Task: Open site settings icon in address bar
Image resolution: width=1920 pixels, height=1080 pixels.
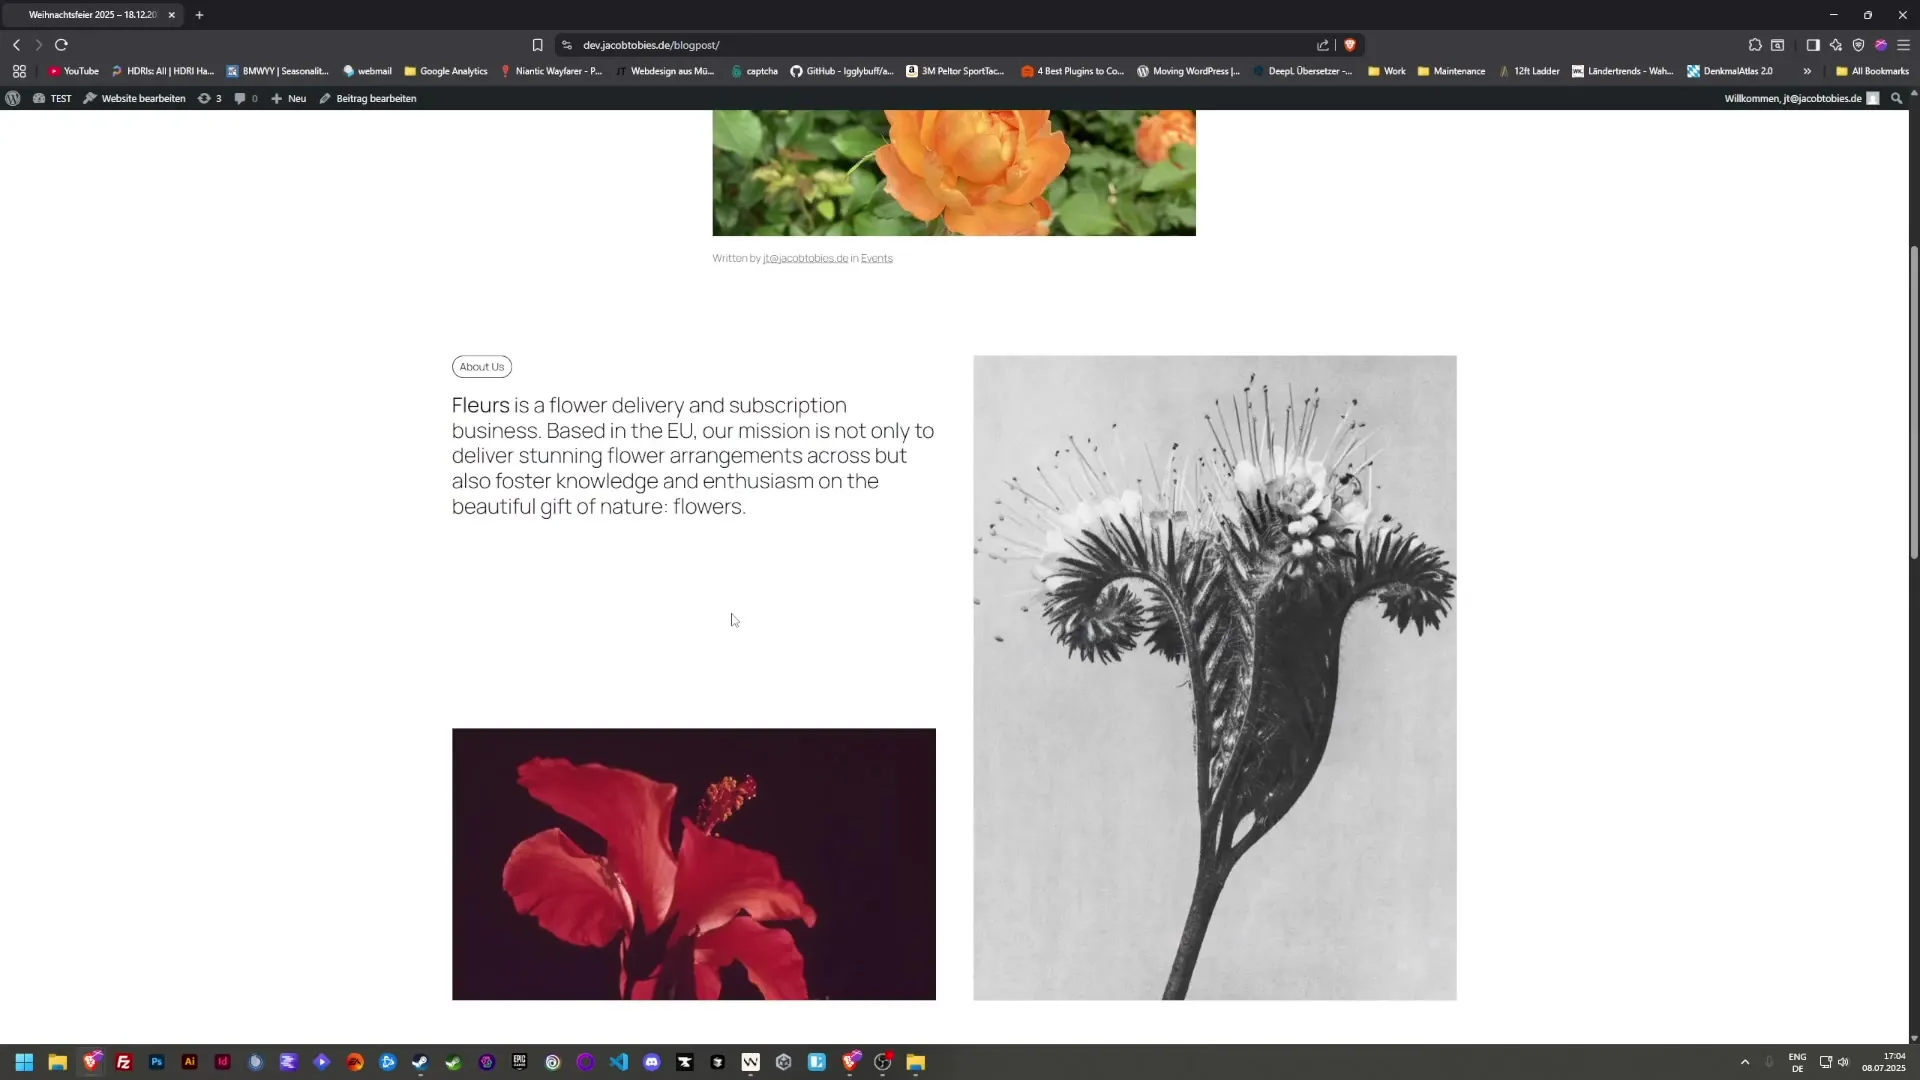Action: point(567,45)
